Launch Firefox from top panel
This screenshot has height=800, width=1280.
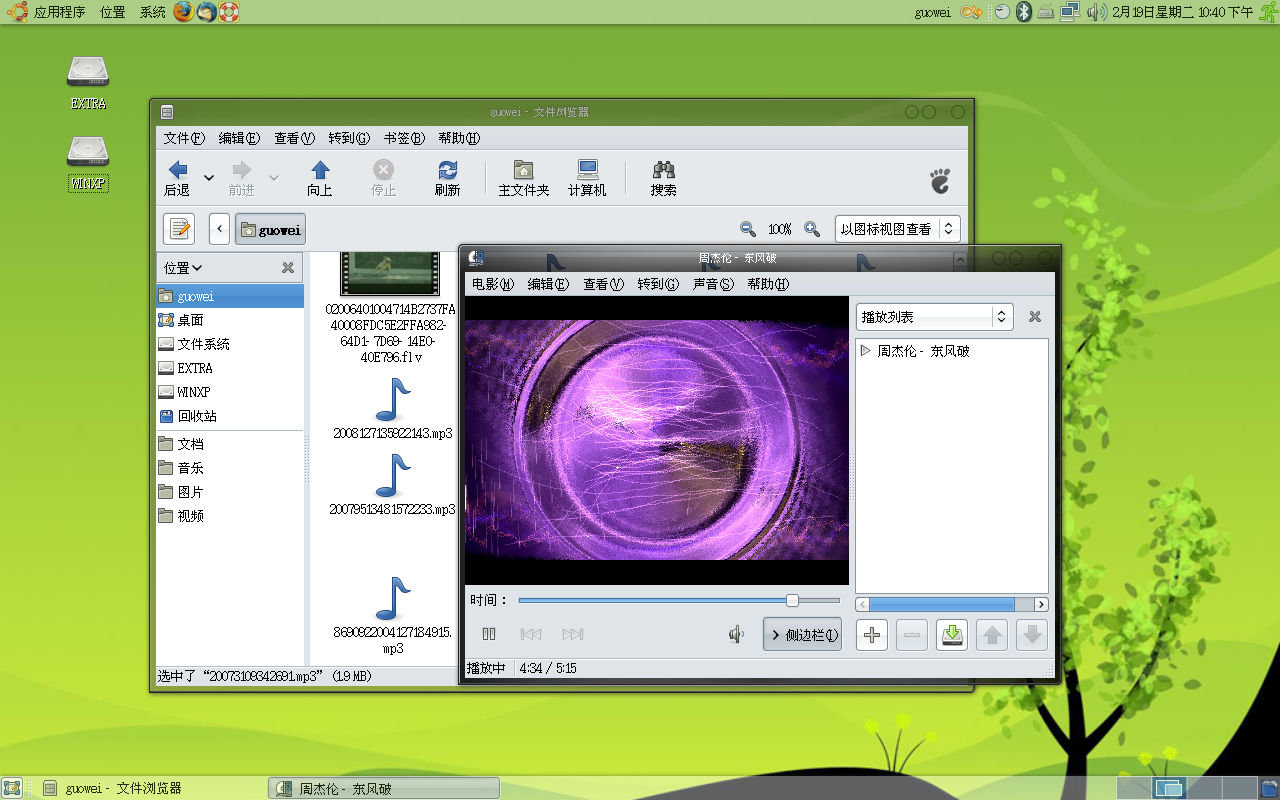183,12
